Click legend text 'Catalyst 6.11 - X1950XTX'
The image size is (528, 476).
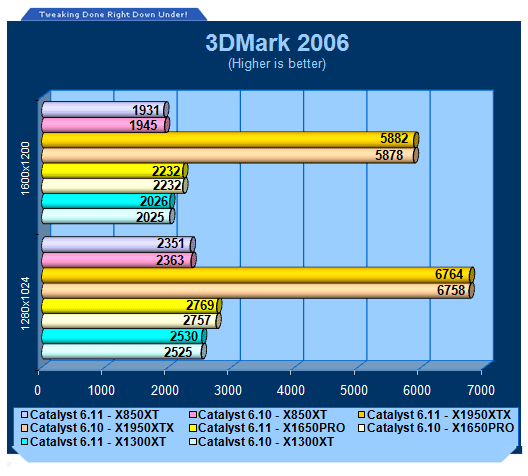click(439, 415)
